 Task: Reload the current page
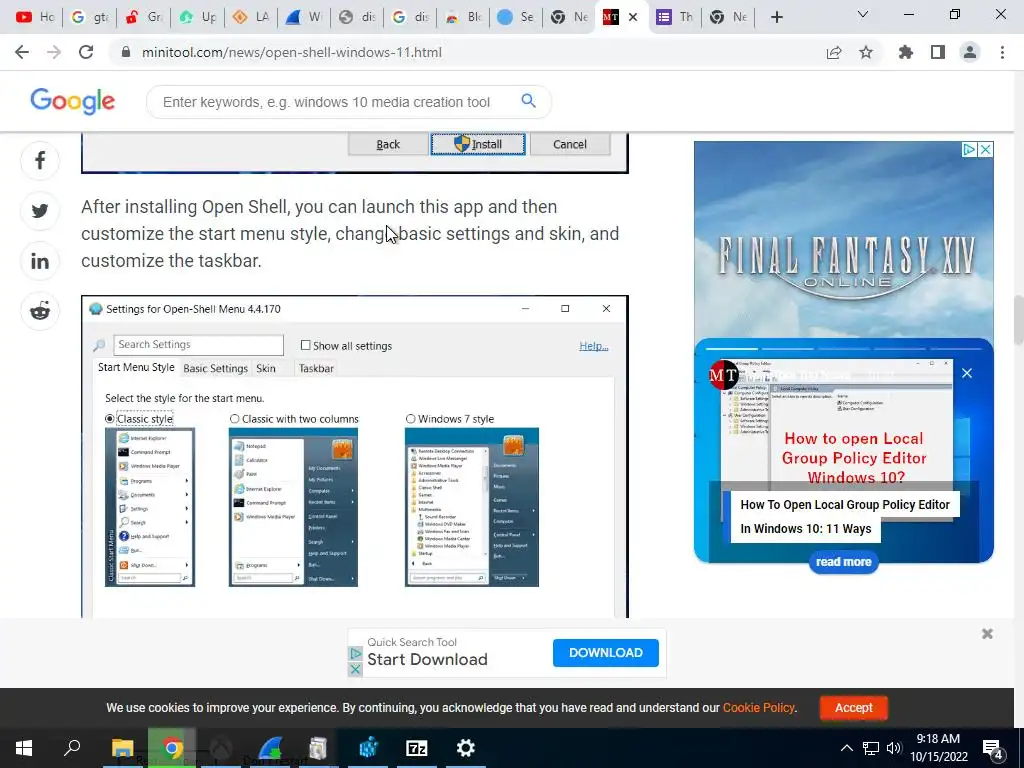(86, 52)
